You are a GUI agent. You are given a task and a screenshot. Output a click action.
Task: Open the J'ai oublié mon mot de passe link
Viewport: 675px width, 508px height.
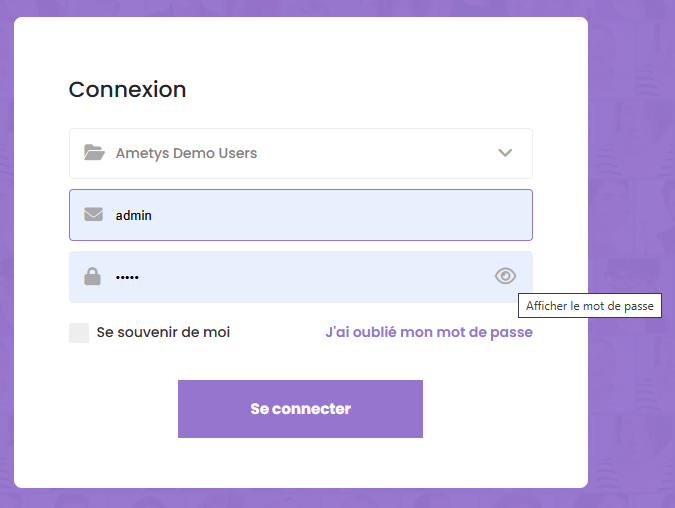click(429, 332)
